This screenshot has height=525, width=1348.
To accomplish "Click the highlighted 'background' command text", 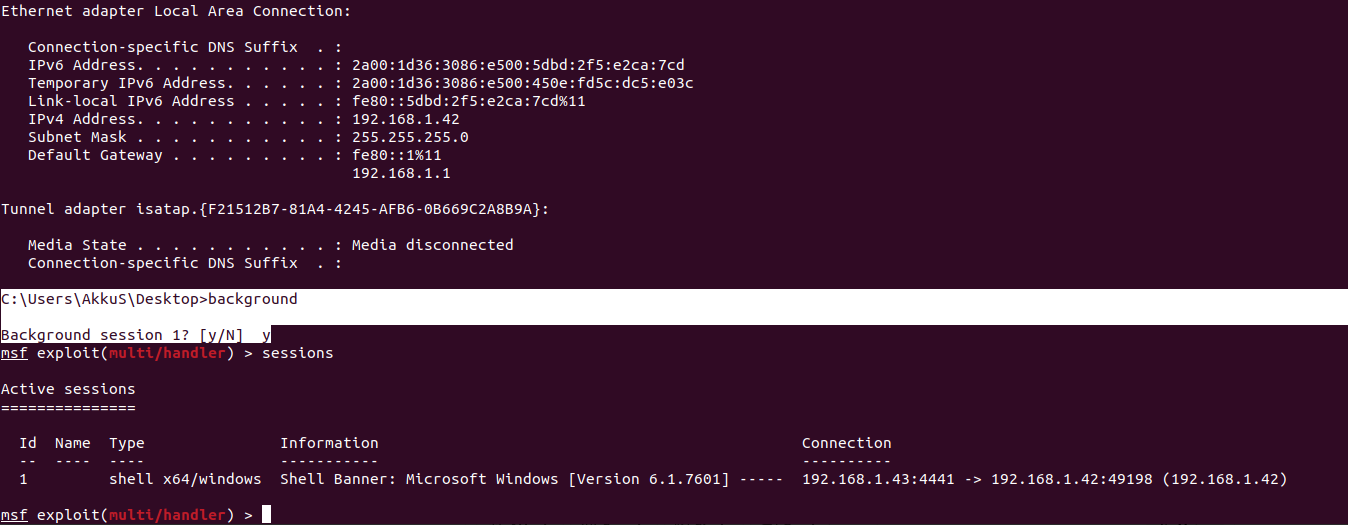I will coord(253,299).
